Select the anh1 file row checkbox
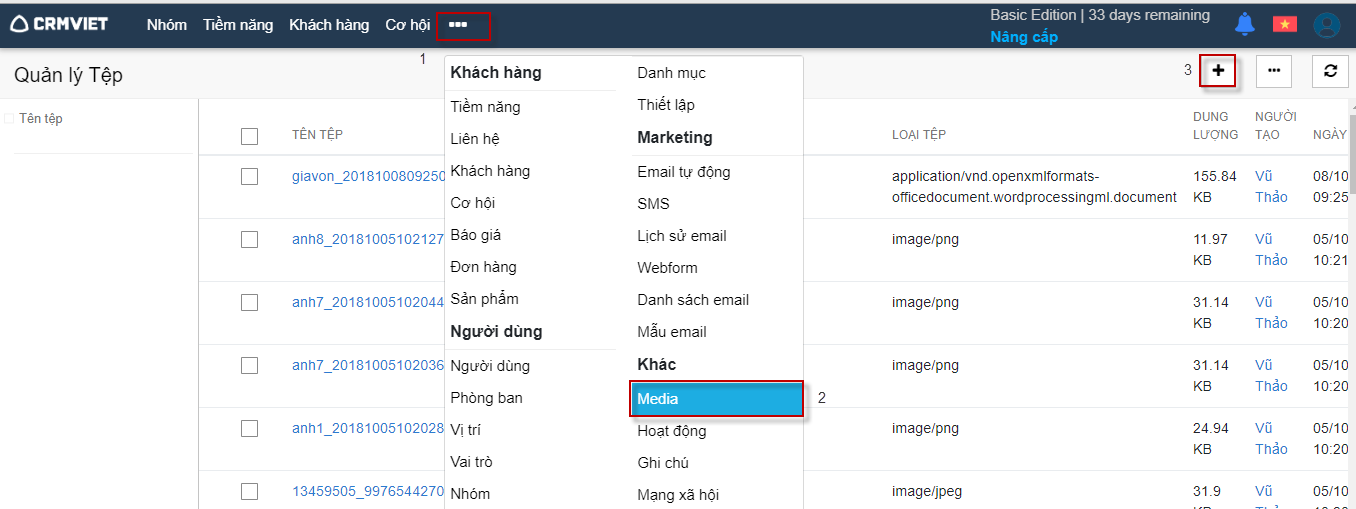 (249, 428)
